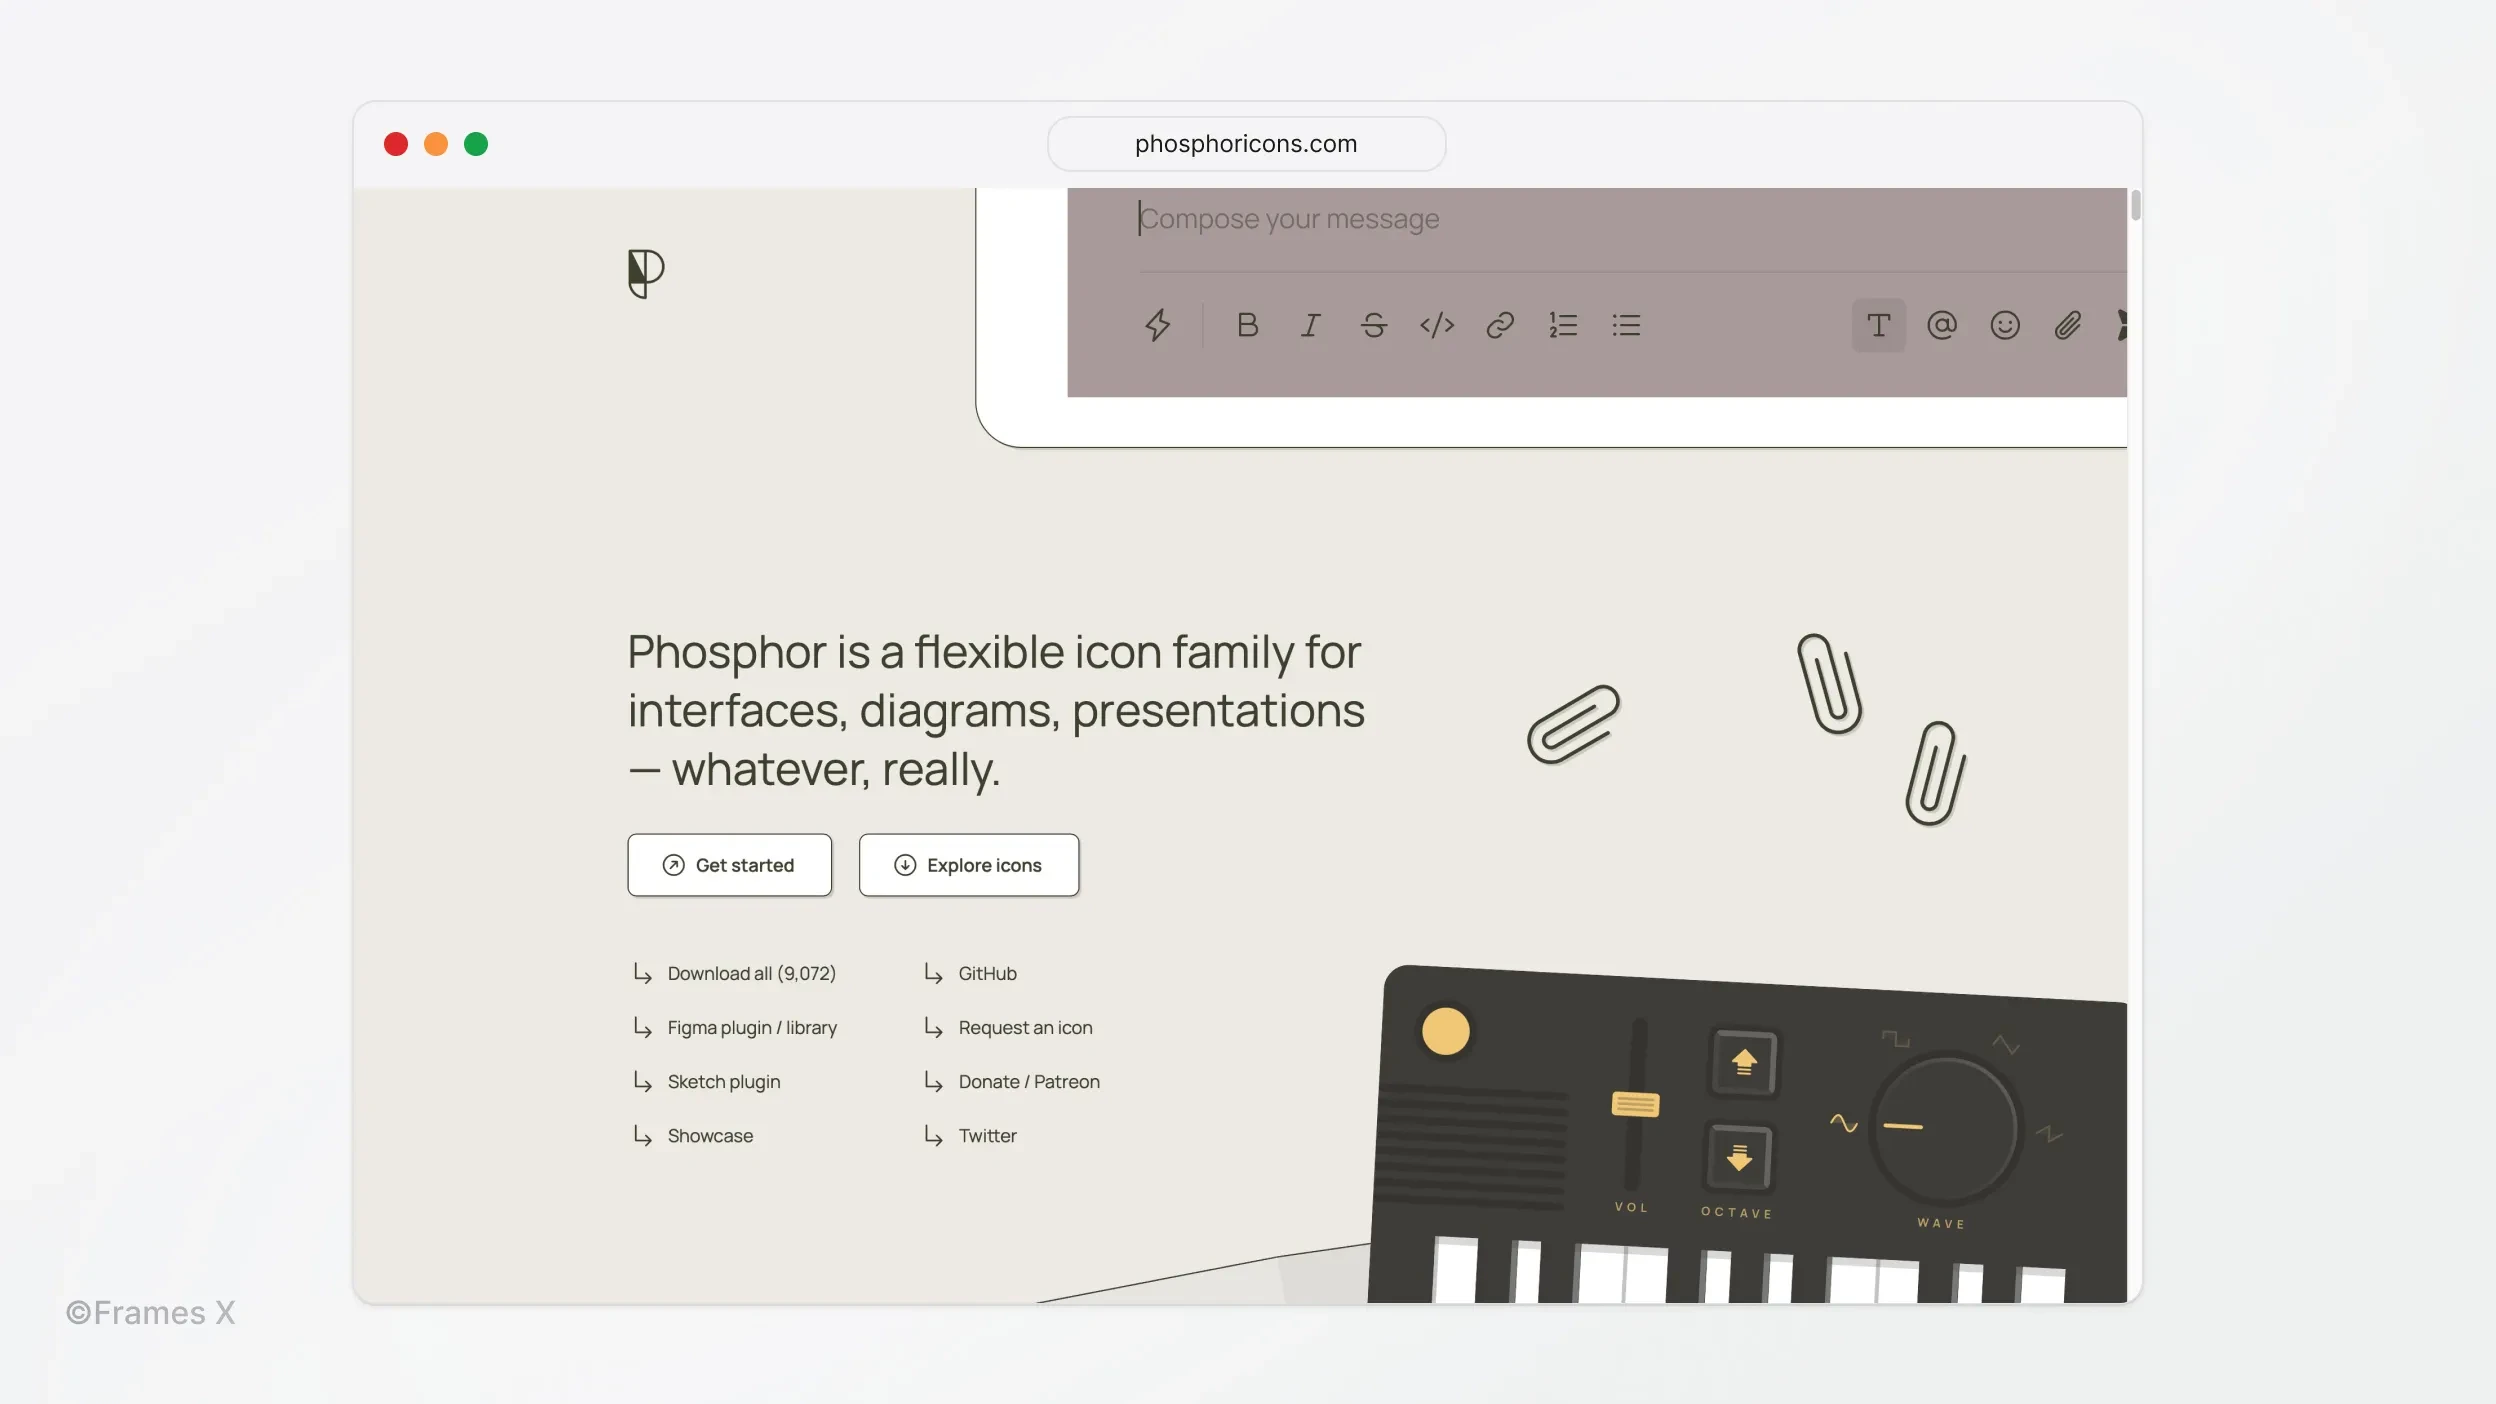This screenshot has height=1404, width=2496.
Task: Insert a hyperlink using link icon
Action: (x=1498, y=324)
